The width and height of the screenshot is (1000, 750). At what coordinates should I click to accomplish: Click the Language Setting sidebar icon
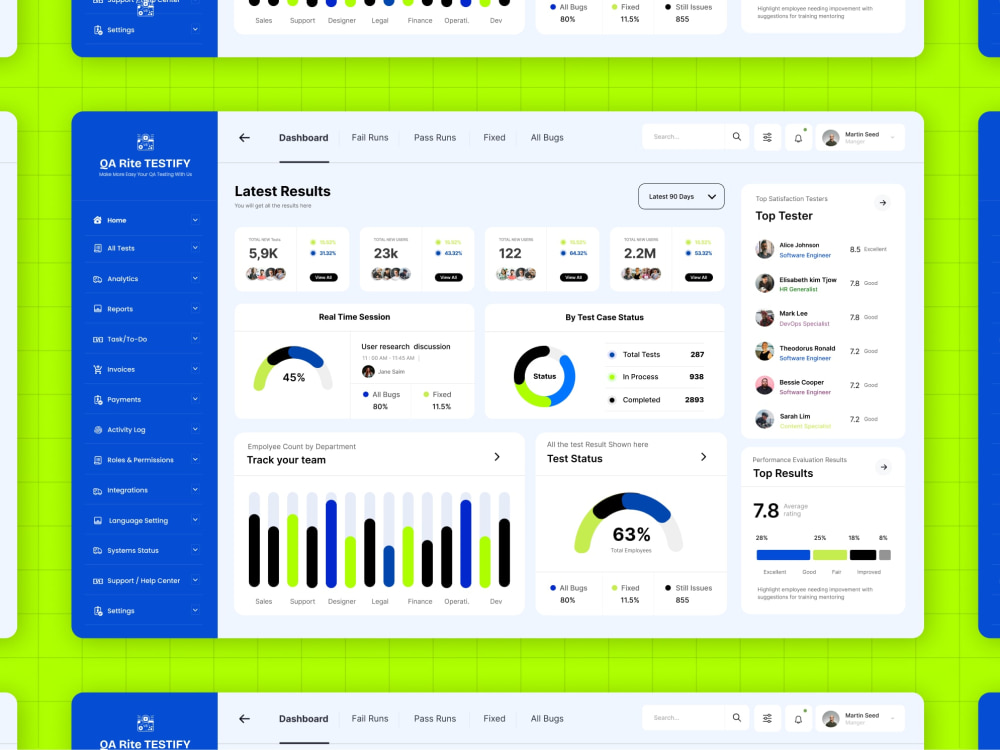98,520
